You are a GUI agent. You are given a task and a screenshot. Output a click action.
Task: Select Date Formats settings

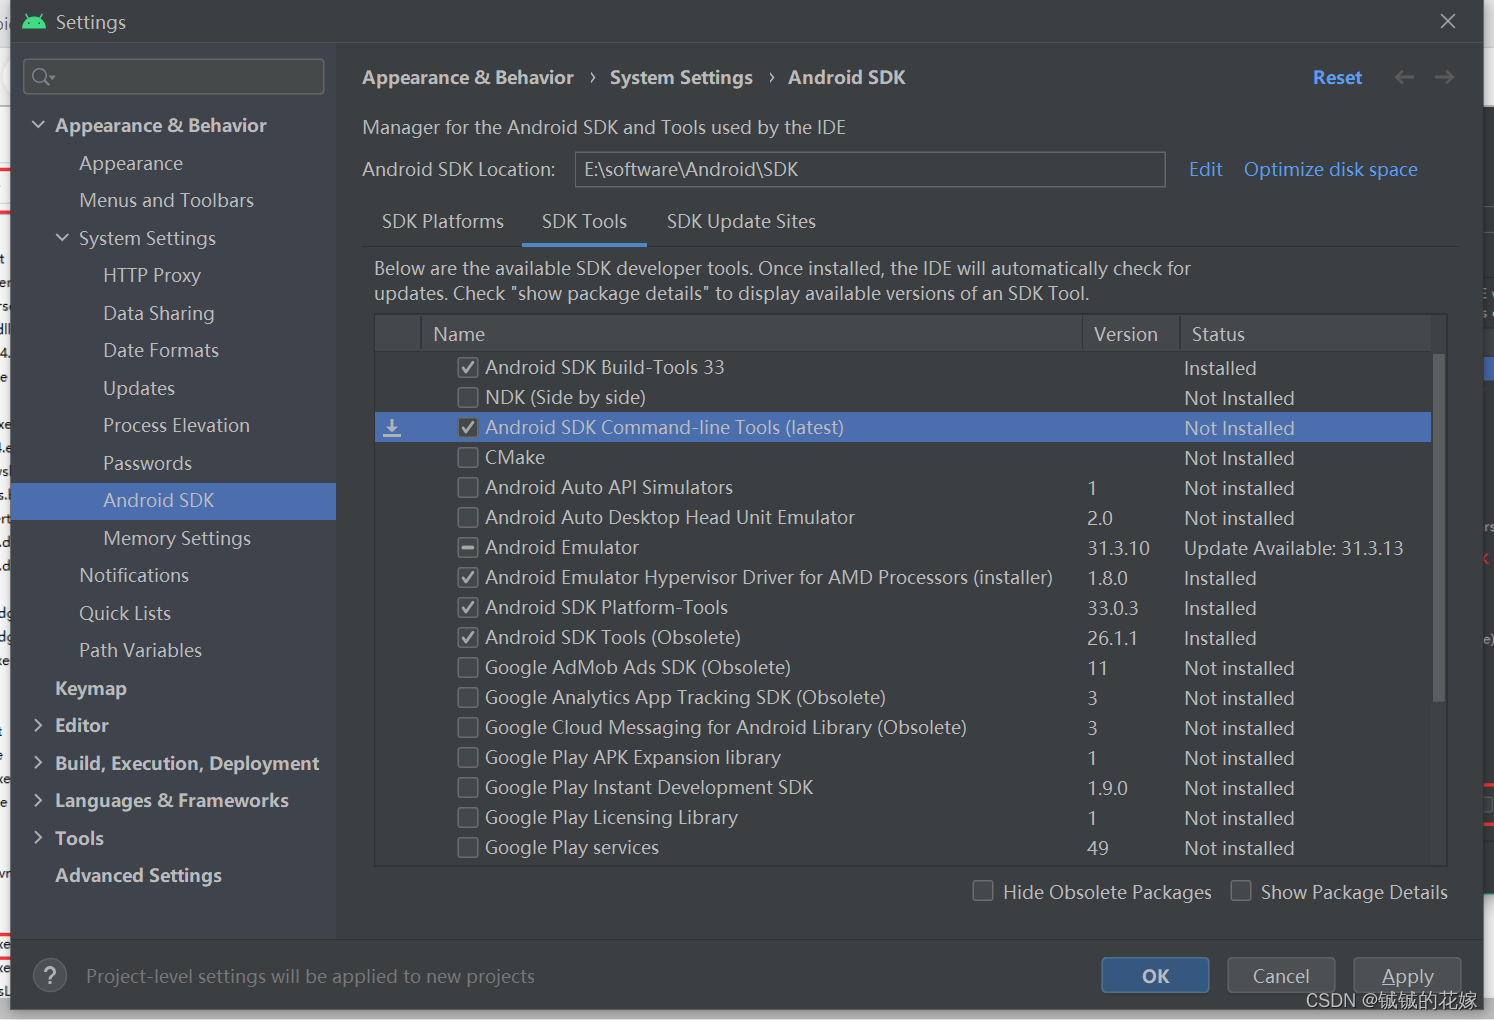(x=161, y=350)
